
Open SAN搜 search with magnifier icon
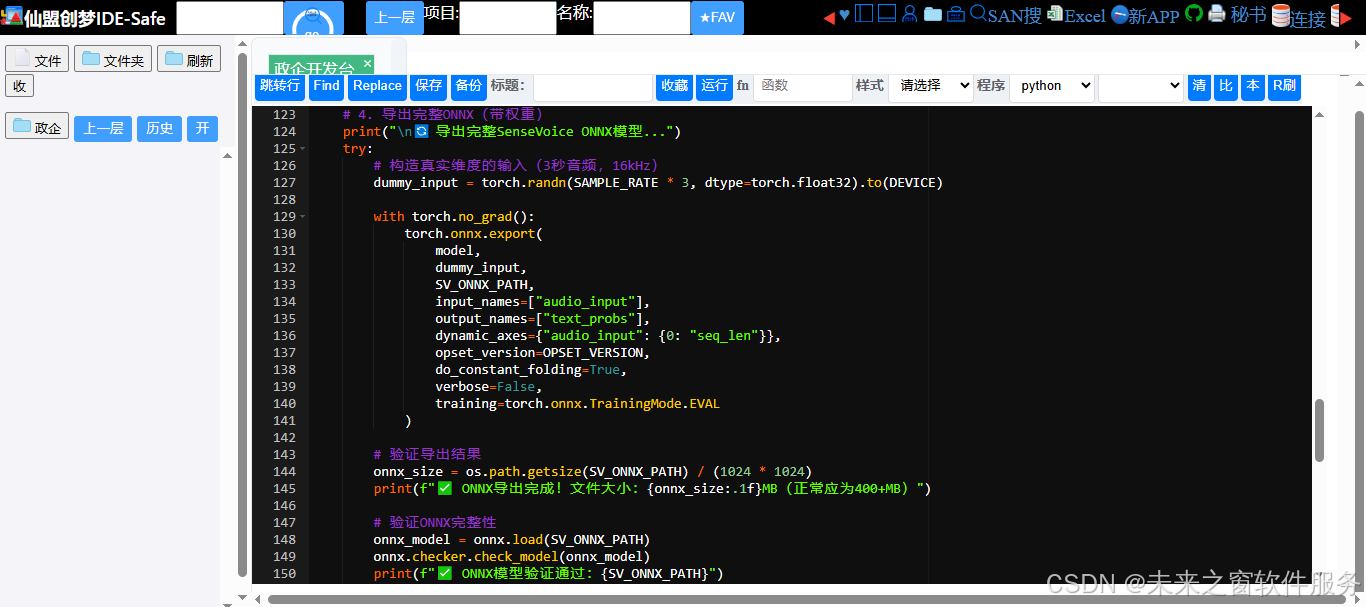tap(1006, 15)
